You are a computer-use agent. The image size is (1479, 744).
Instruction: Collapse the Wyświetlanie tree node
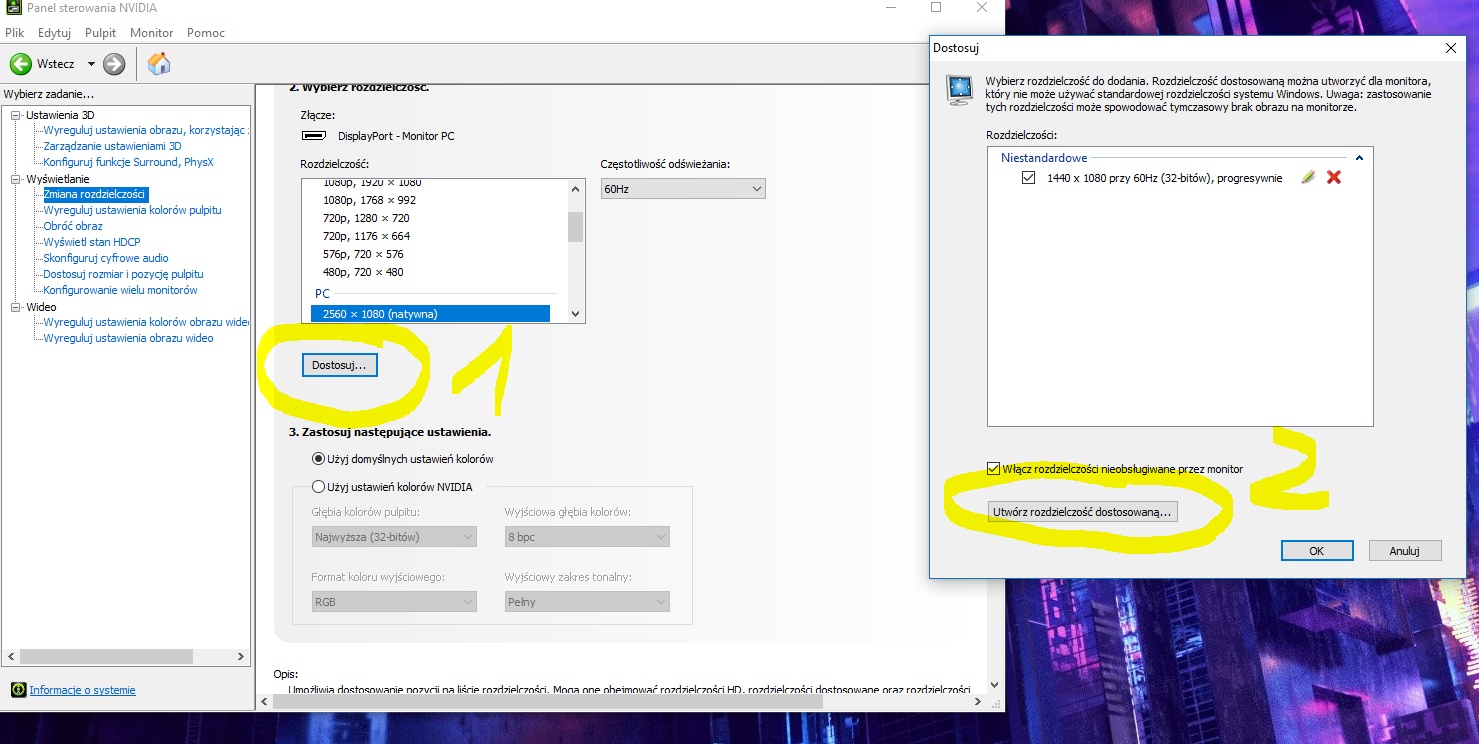point(16,179)
